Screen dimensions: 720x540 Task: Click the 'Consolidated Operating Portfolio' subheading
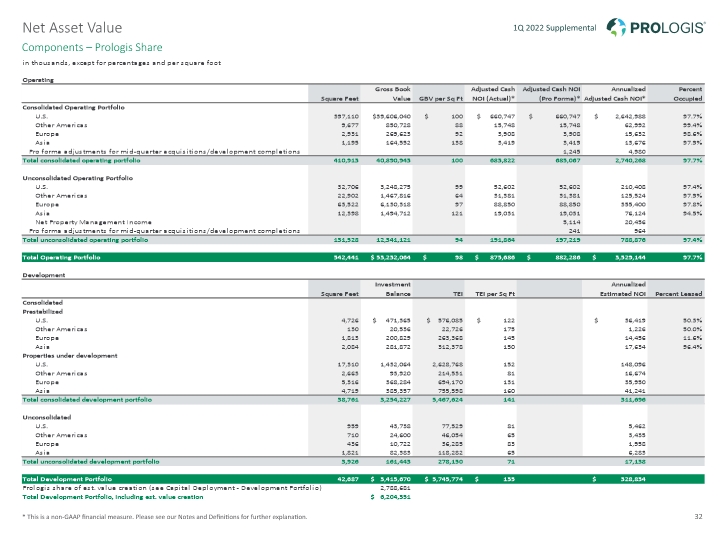[x=73, y=107]
